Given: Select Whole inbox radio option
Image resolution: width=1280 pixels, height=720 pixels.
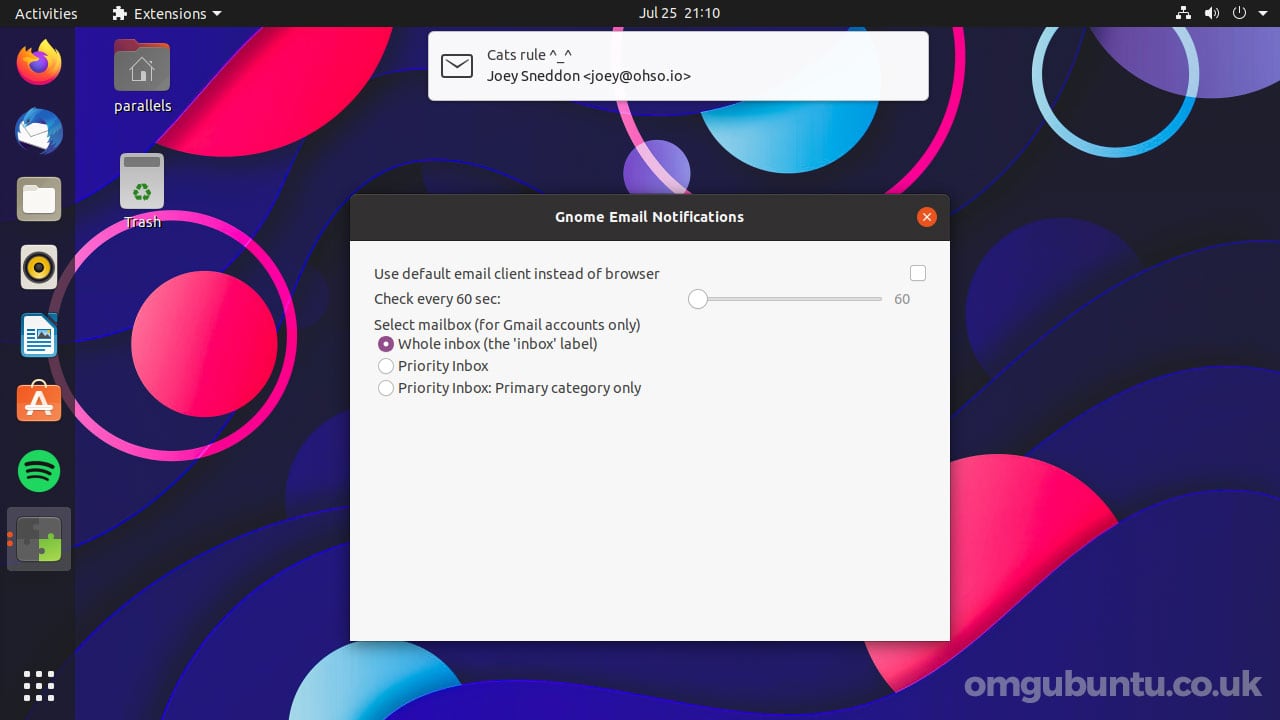Looking at the screenshot, I should click(x=386, y=344).
